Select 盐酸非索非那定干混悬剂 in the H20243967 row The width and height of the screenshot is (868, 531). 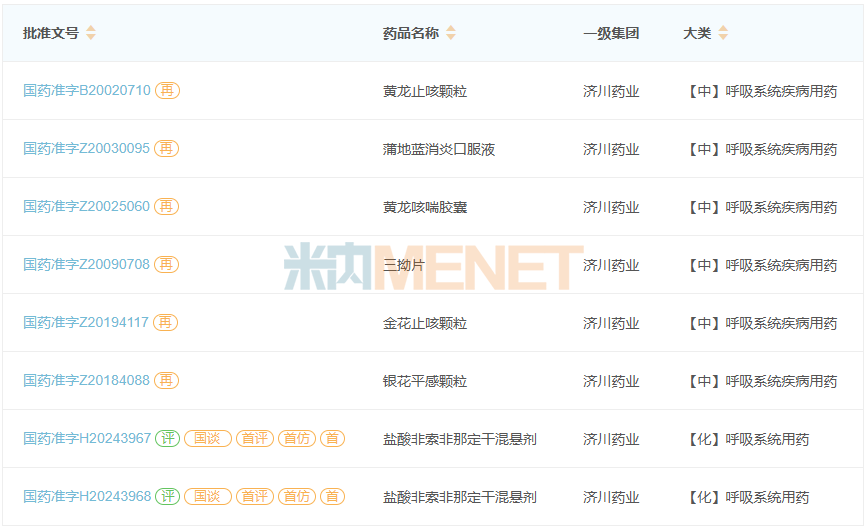[459, 440]
